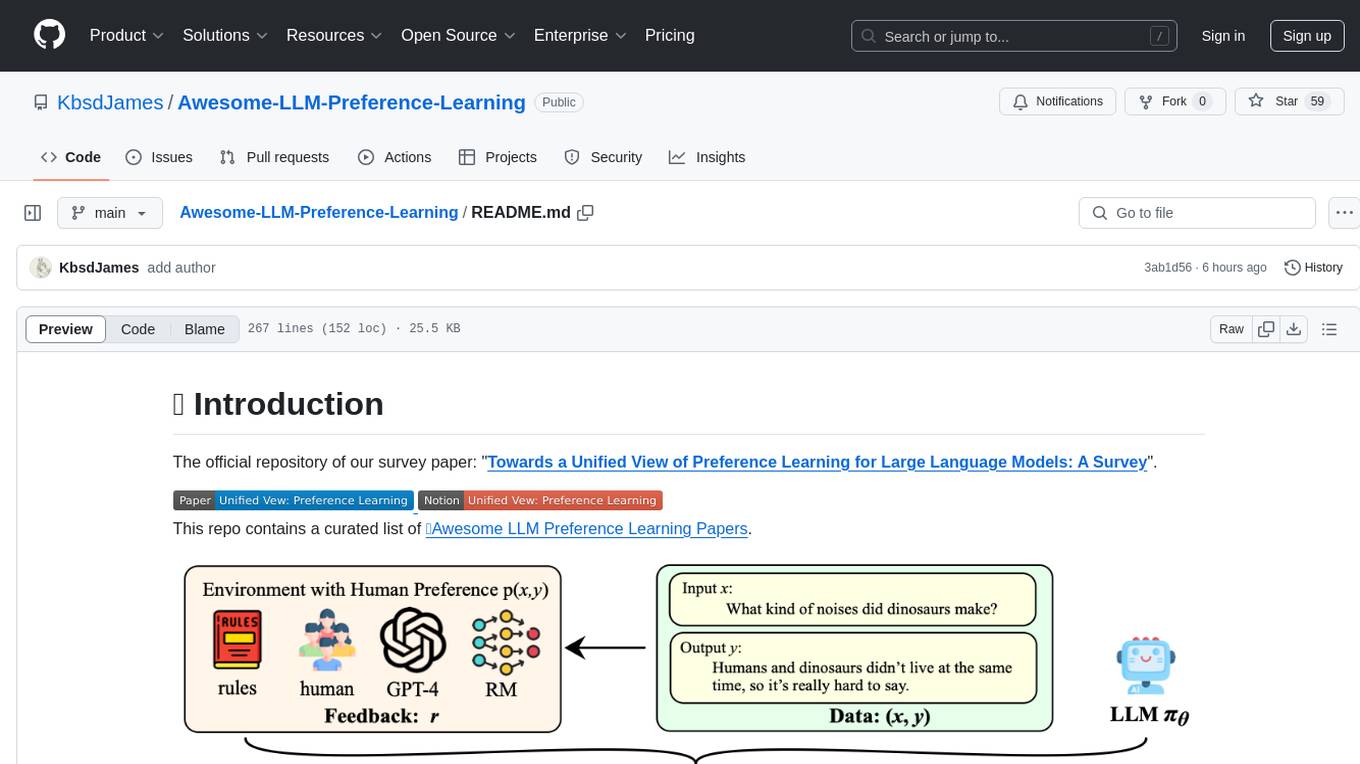Click the 267 lines file info text
Screen dimensions: 1360x764
(354, 329)
